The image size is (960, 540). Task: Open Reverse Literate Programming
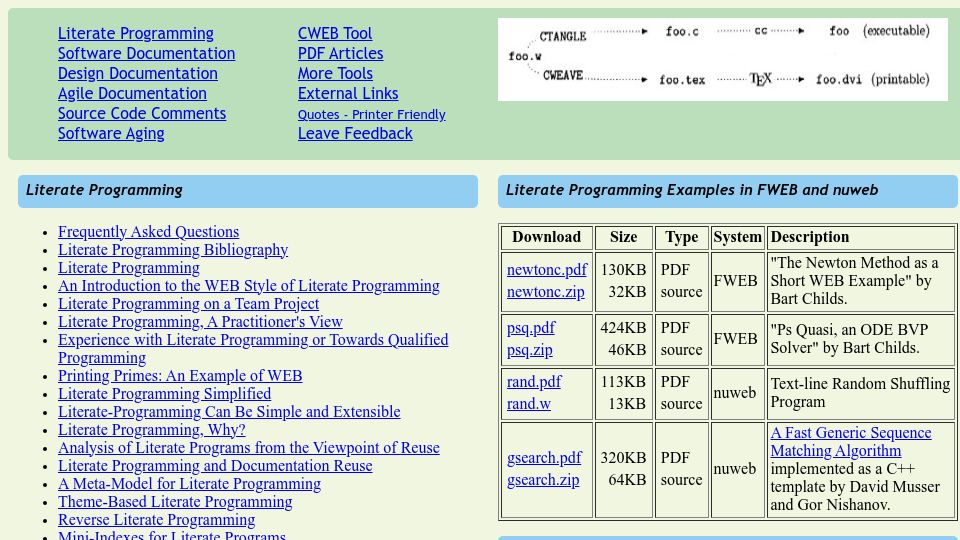click(157, 520)
